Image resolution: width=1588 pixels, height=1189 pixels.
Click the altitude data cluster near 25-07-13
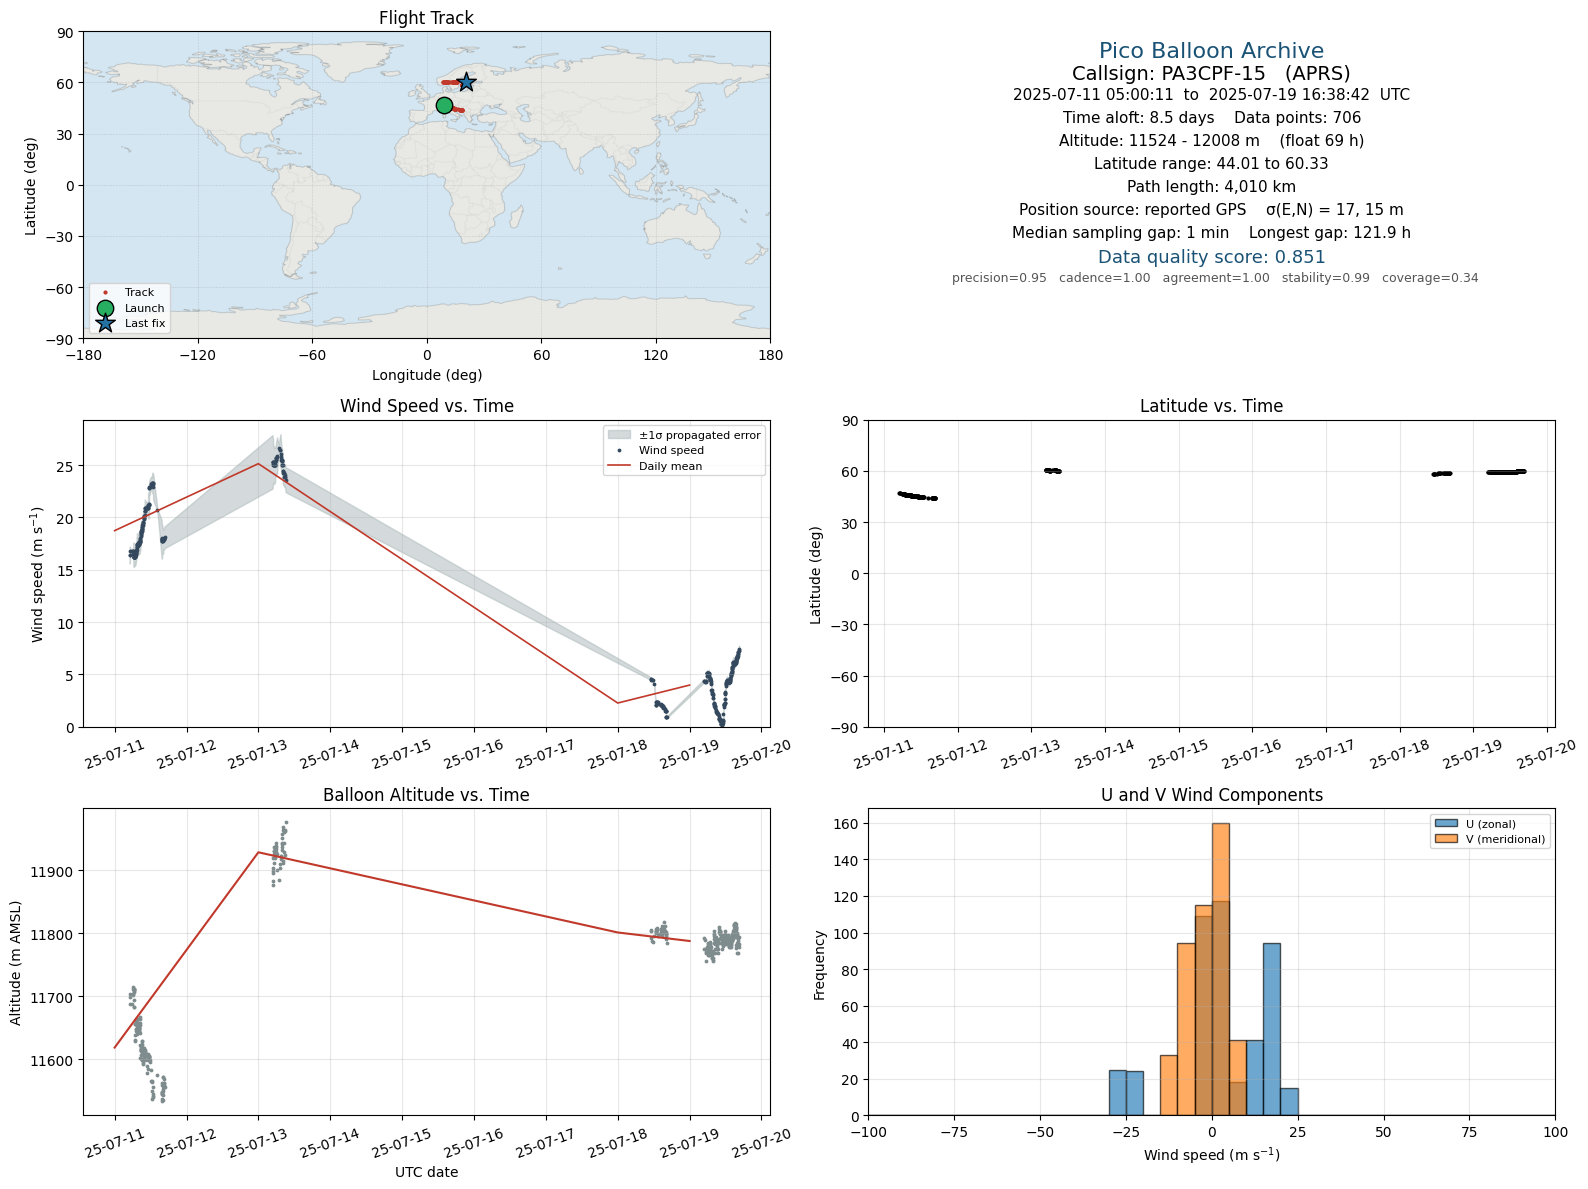click(279, 854)
